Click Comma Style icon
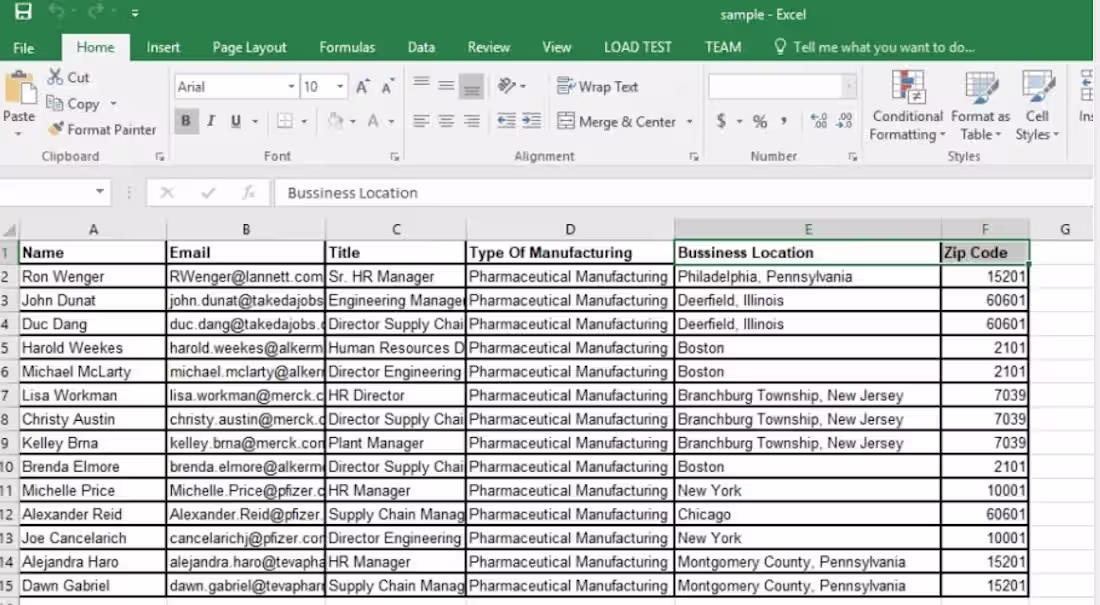 coord(784,121)
